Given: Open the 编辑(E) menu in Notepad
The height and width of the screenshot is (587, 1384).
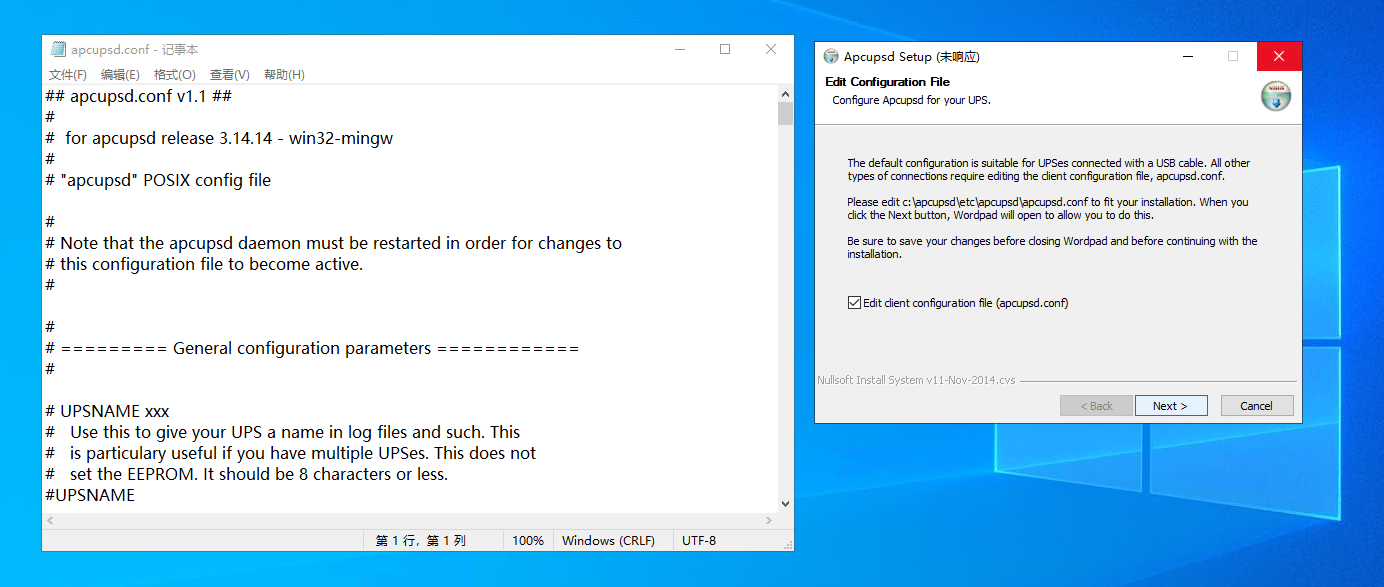Looking at the screenshot, I should [x=120, y=75].
